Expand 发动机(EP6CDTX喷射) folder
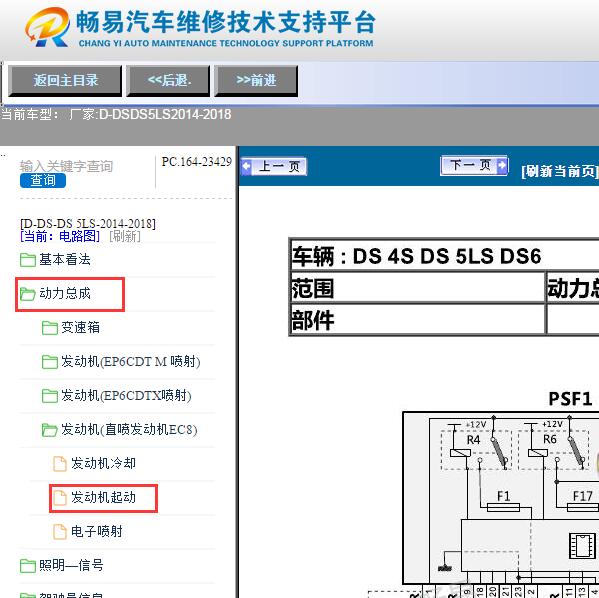Viewport: 599px width, 598px height. [126, 395]
